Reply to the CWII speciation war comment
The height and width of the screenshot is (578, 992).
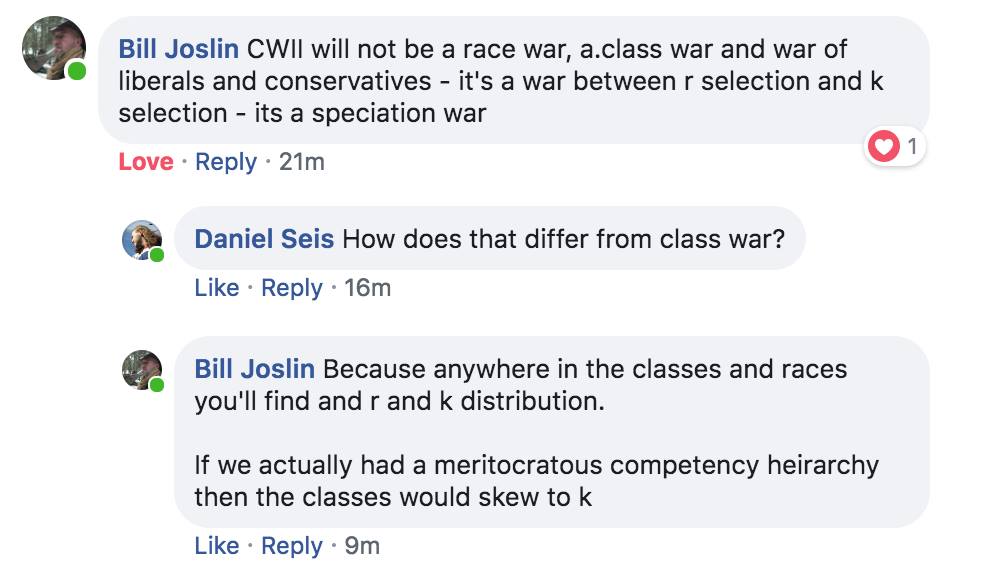[225, 162]
